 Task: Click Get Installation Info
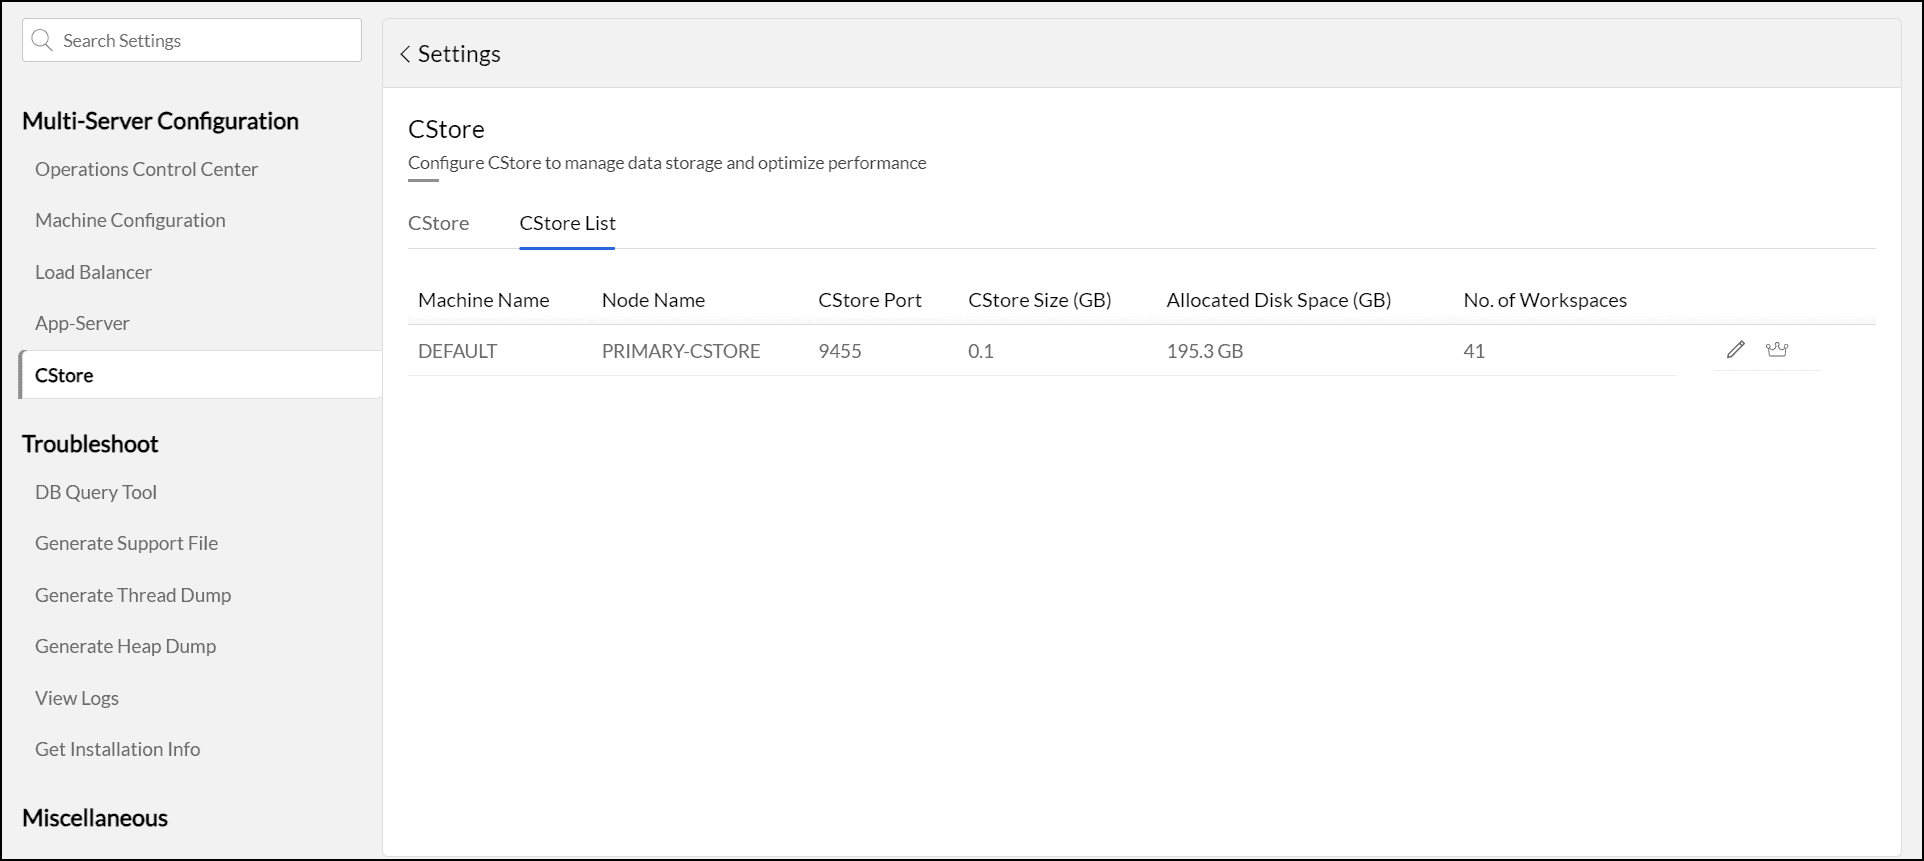[x=117, y=749]
